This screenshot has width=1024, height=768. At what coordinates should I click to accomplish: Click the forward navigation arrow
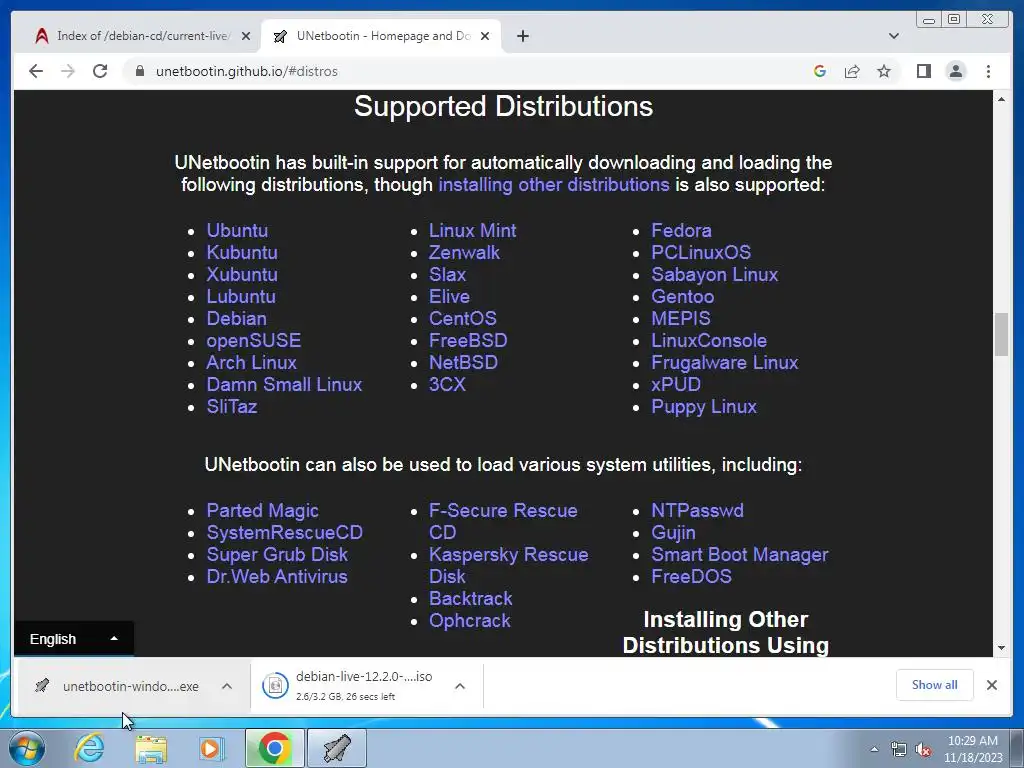pos(68,71)
